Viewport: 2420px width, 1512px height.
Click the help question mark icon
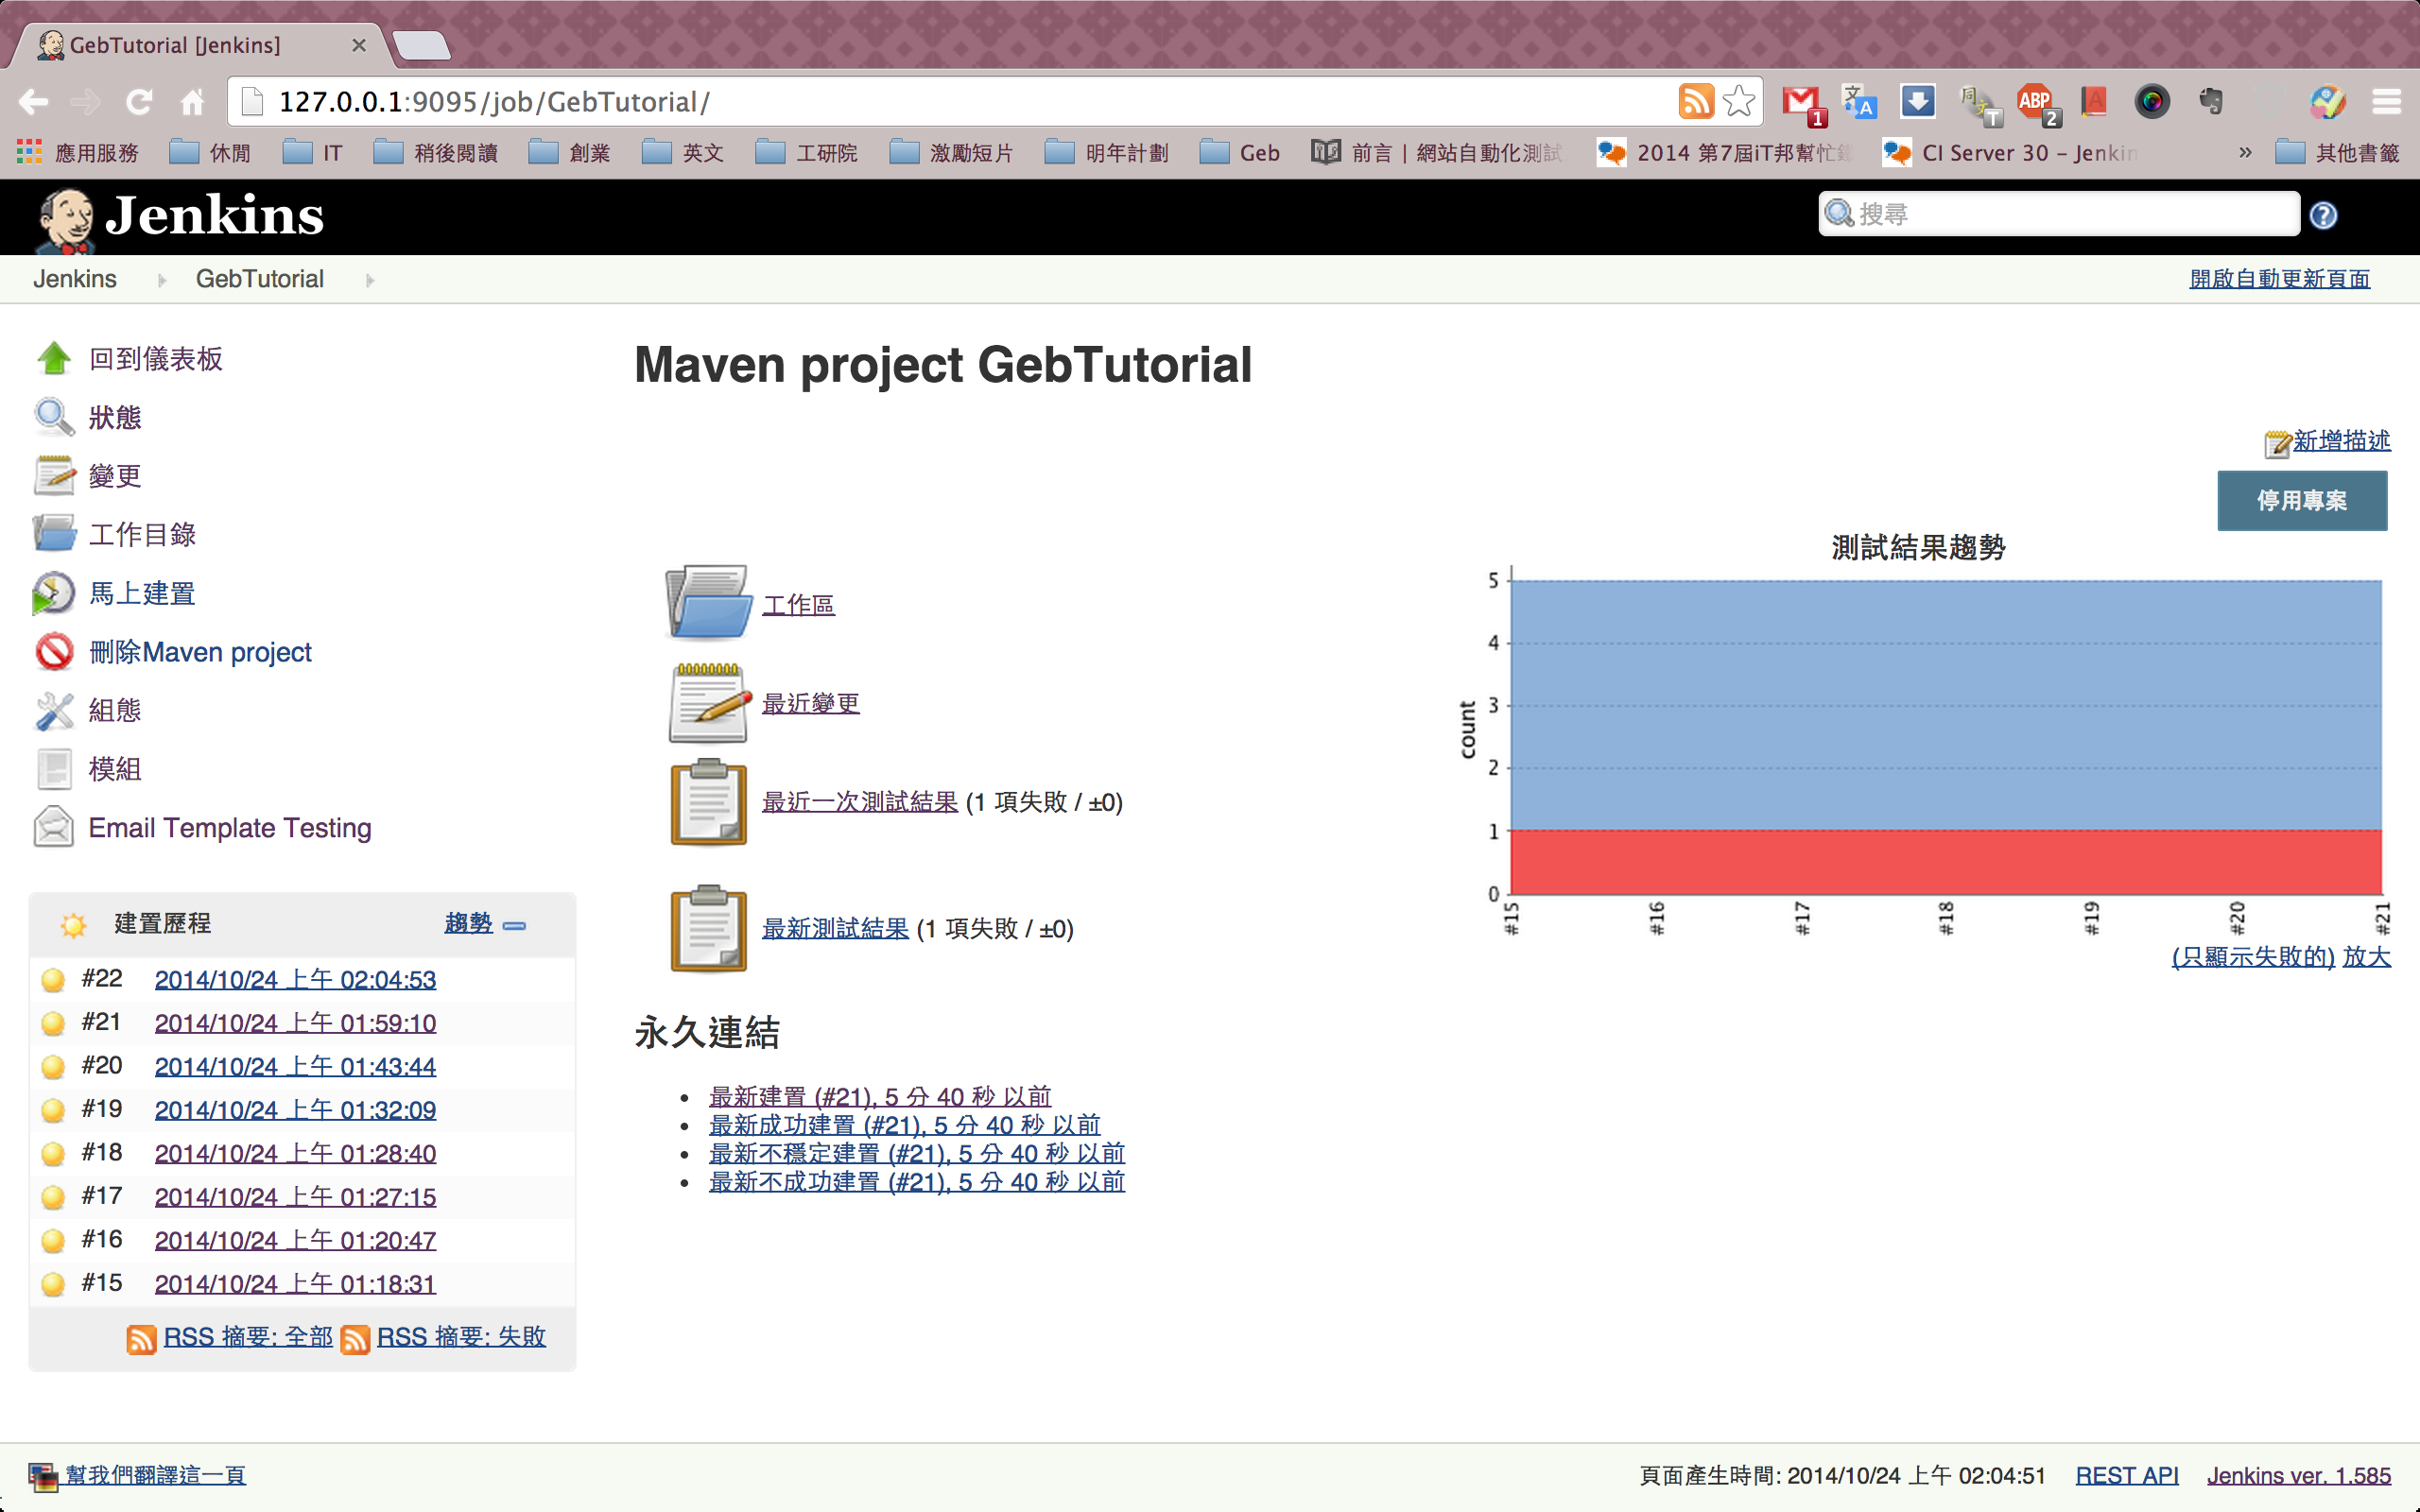point(2323,215)
